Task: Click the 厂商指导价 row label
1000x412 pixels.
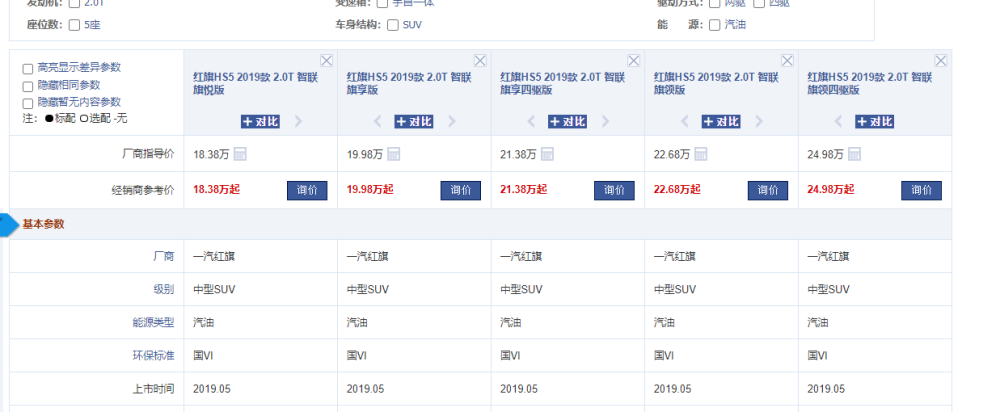Action: [x=149, y=154]
